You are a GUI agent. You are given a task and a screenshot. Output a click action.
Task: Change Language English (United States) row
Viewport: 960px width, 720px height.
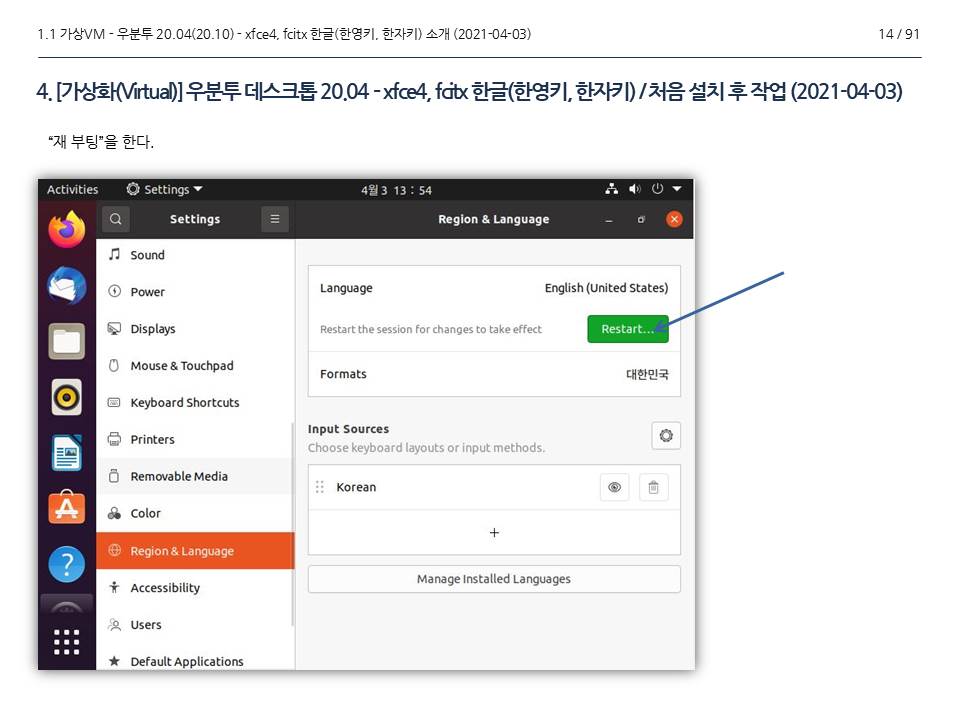(x=494, y=288)
